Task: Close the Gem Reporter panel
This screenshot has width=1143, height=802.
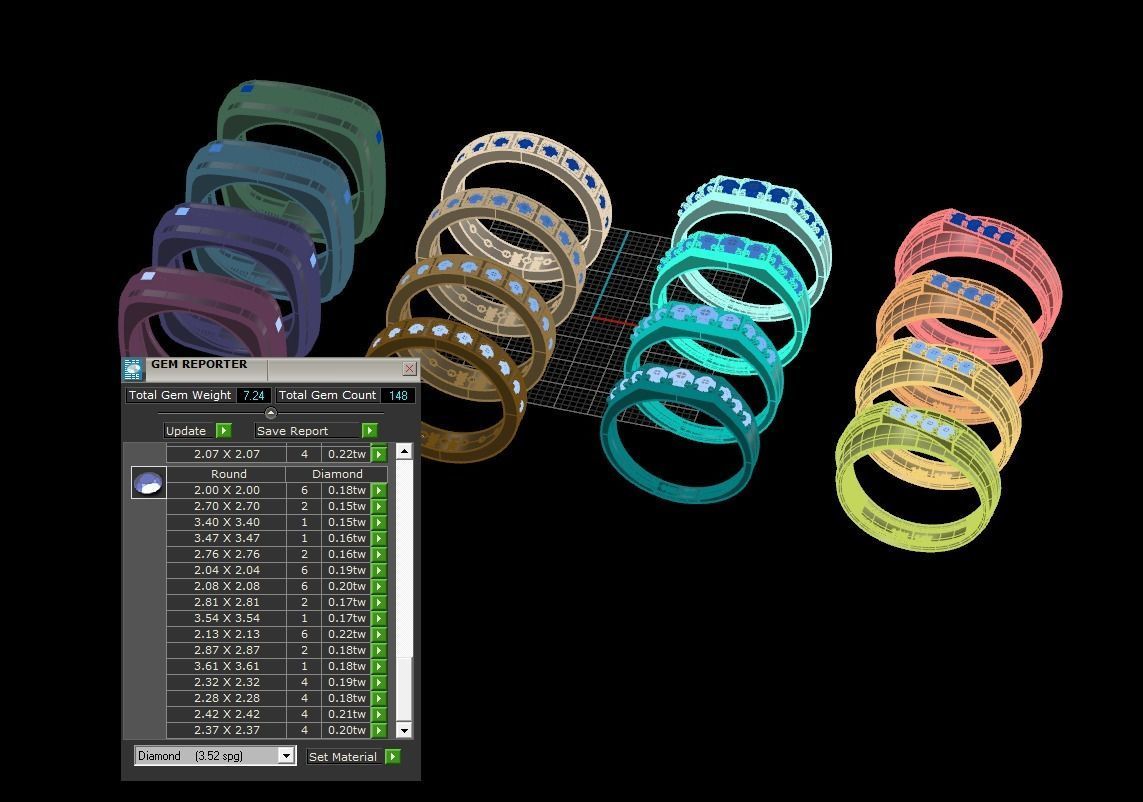Action: click(x=409, y=369)
